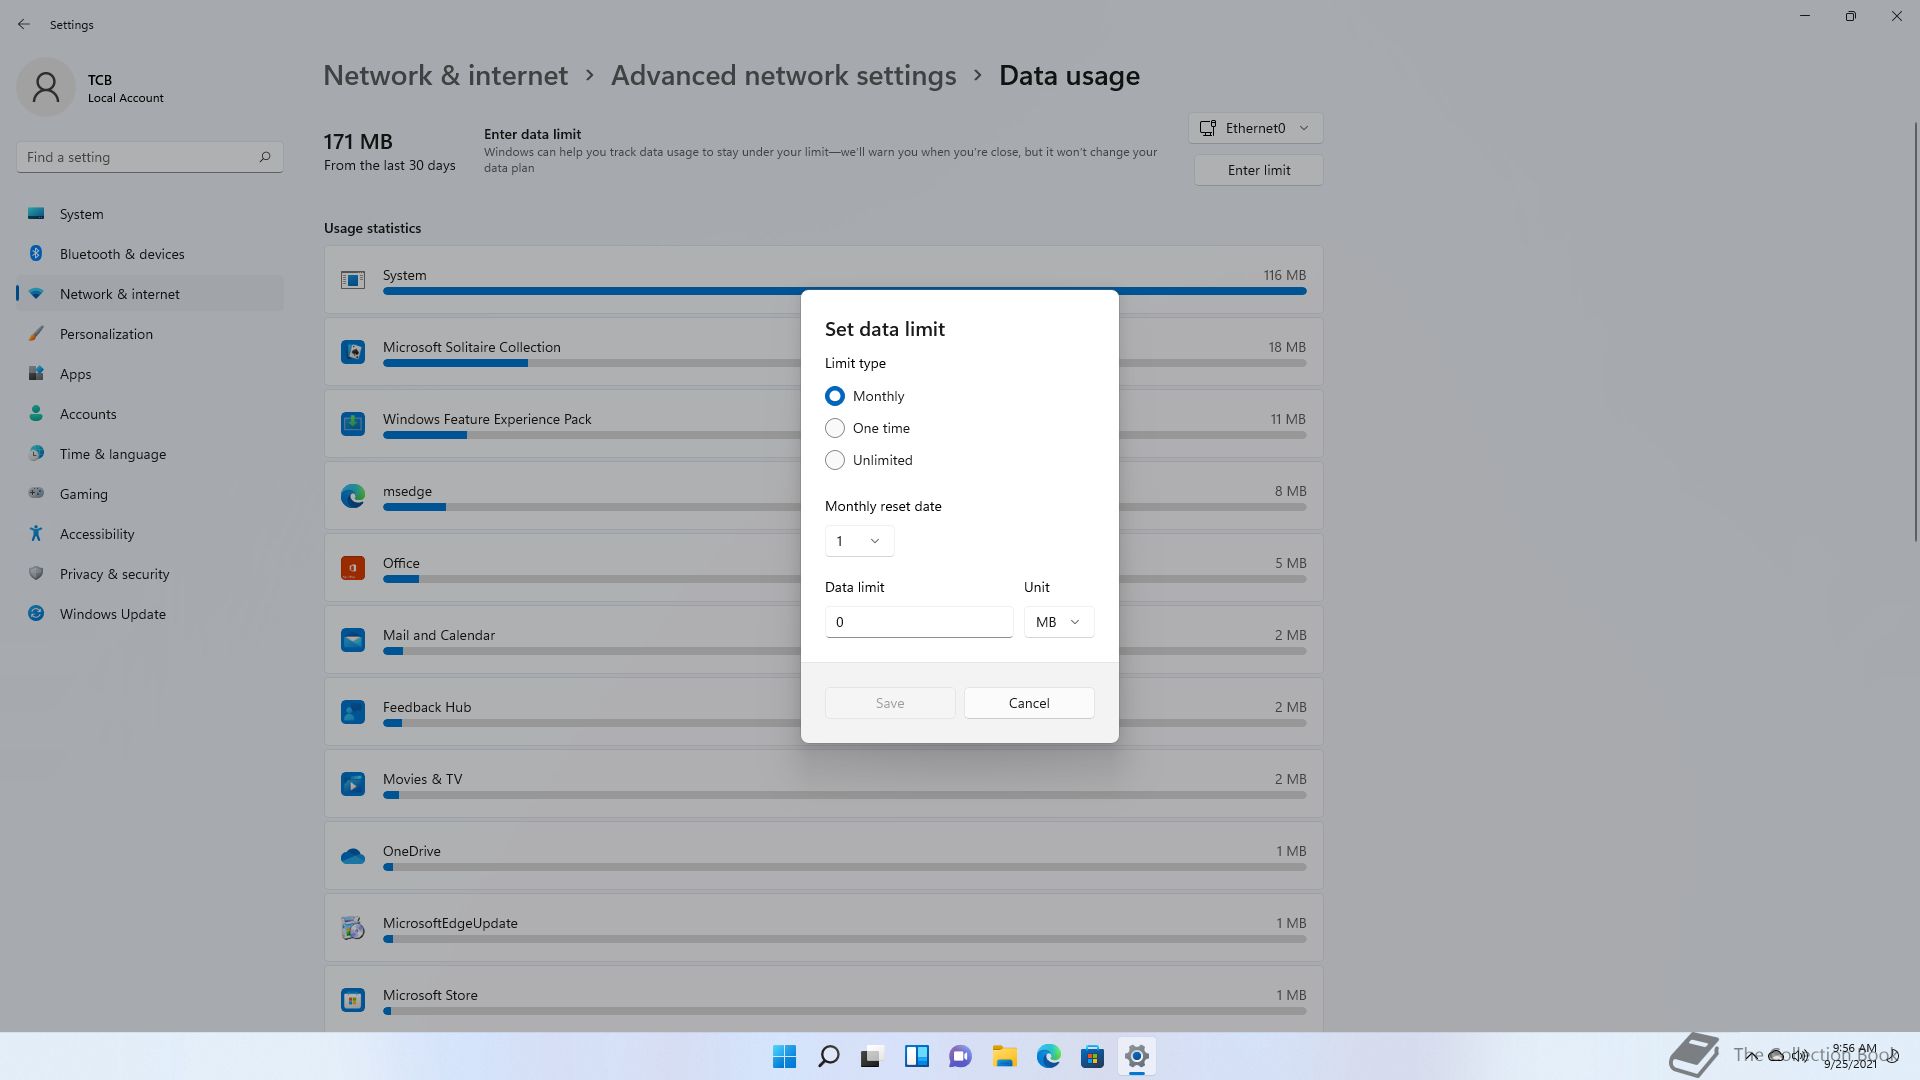This screenshot has height=1080, width=1920.
Task: Open System in the settings sidebar
Action: [150, 214]
